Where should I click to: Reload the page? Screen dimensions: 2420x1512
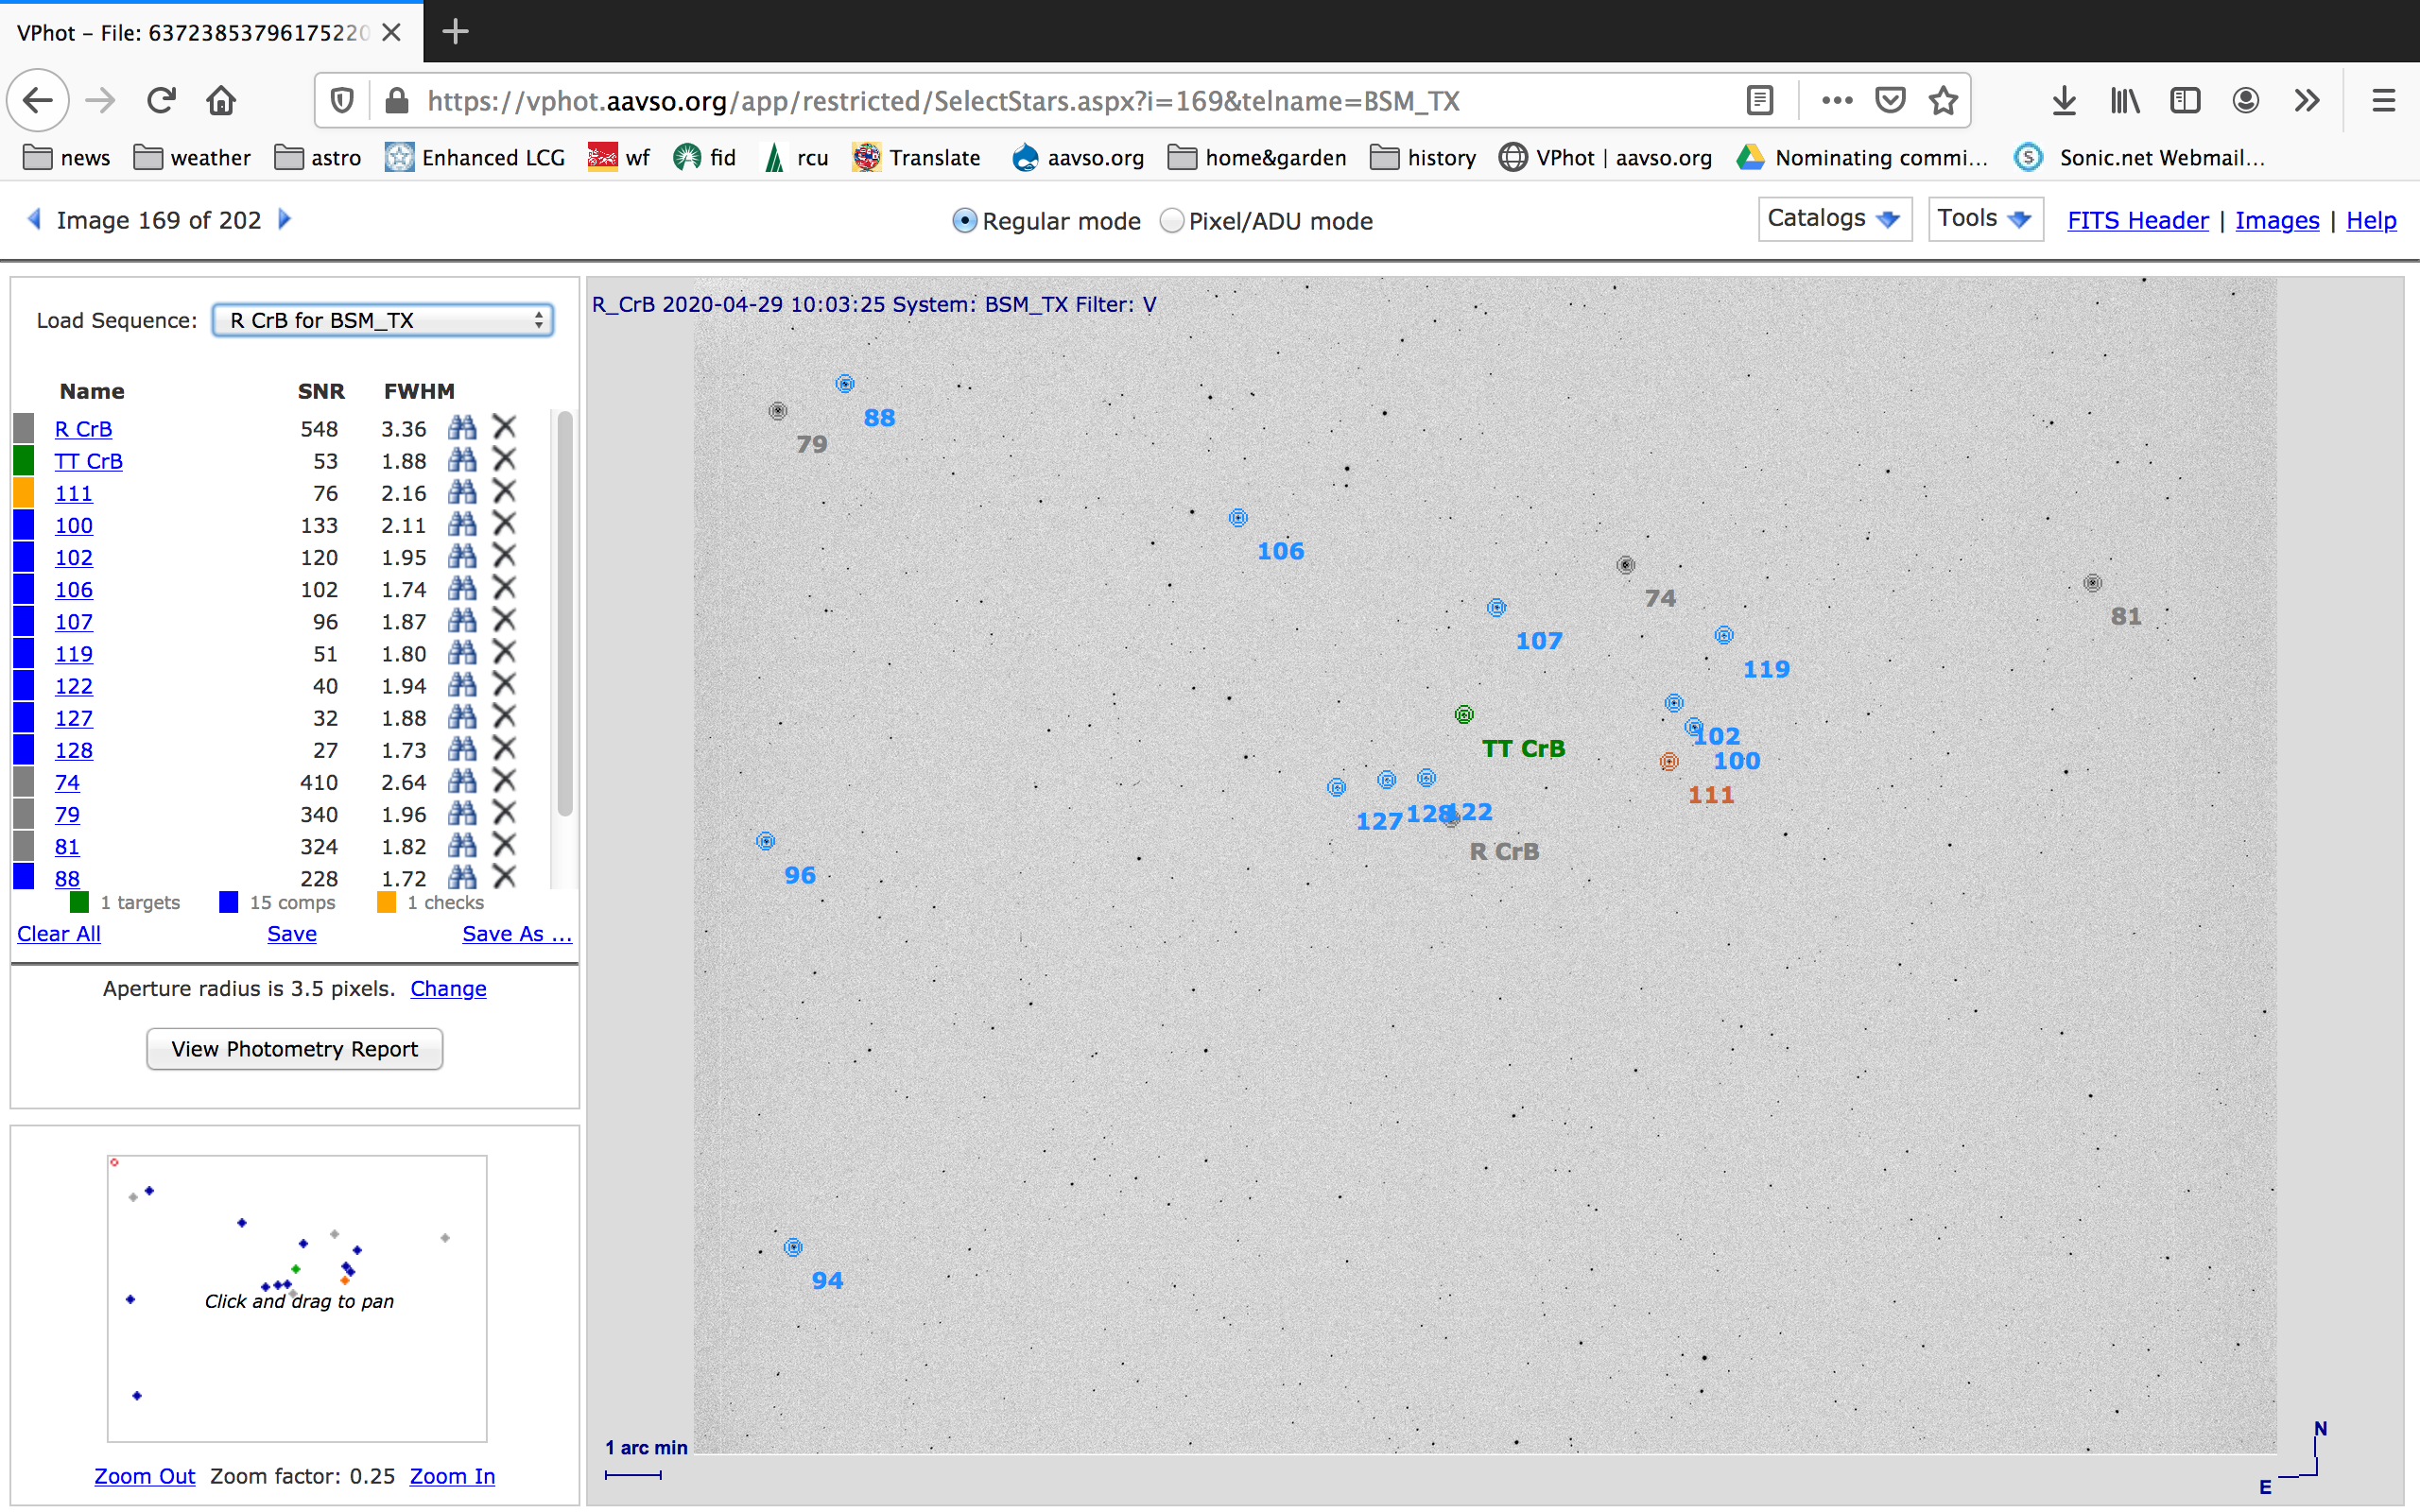coord(161,101)
